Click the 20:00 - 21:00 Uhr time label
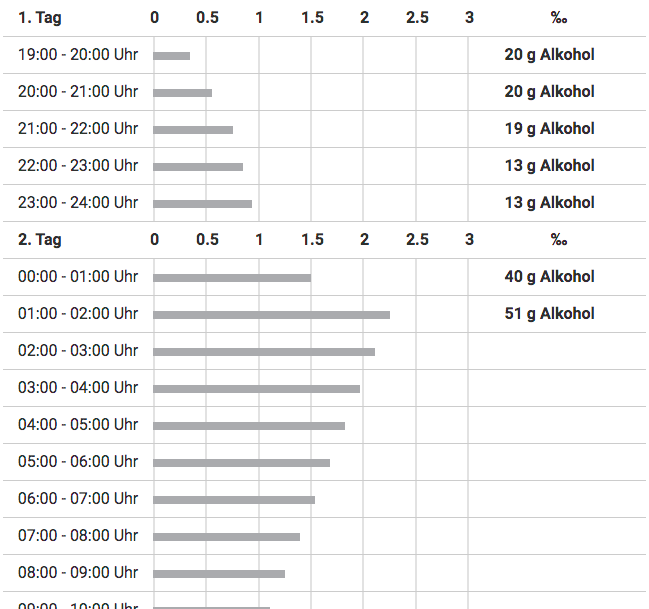This screenshot has height=609, width=649. tap(78, 91)
